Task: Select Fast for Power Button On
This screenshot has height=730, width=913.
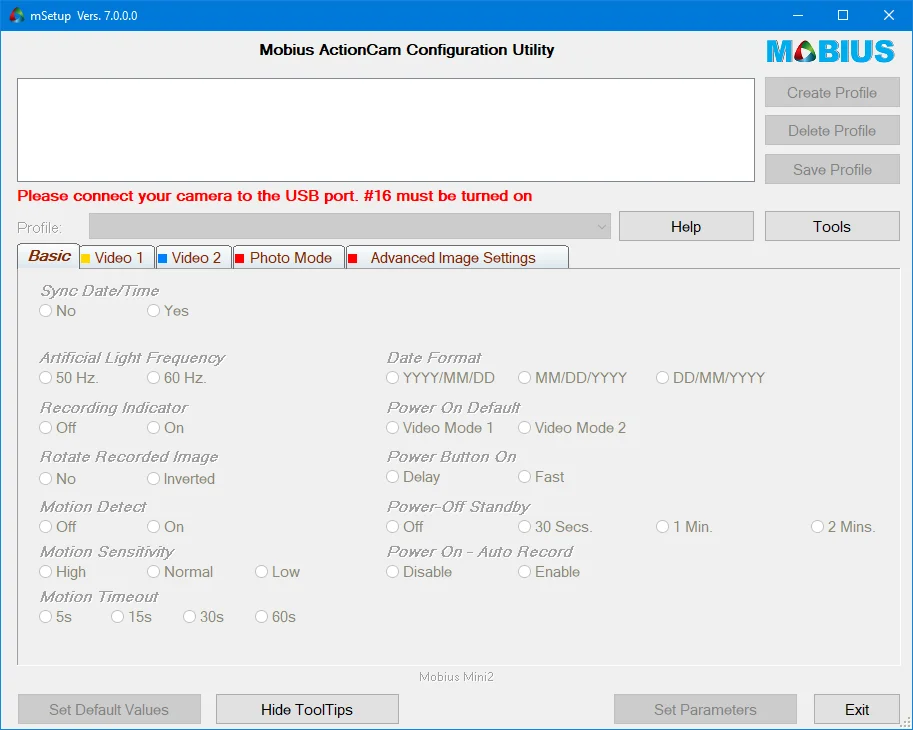Action: point(541,477)
